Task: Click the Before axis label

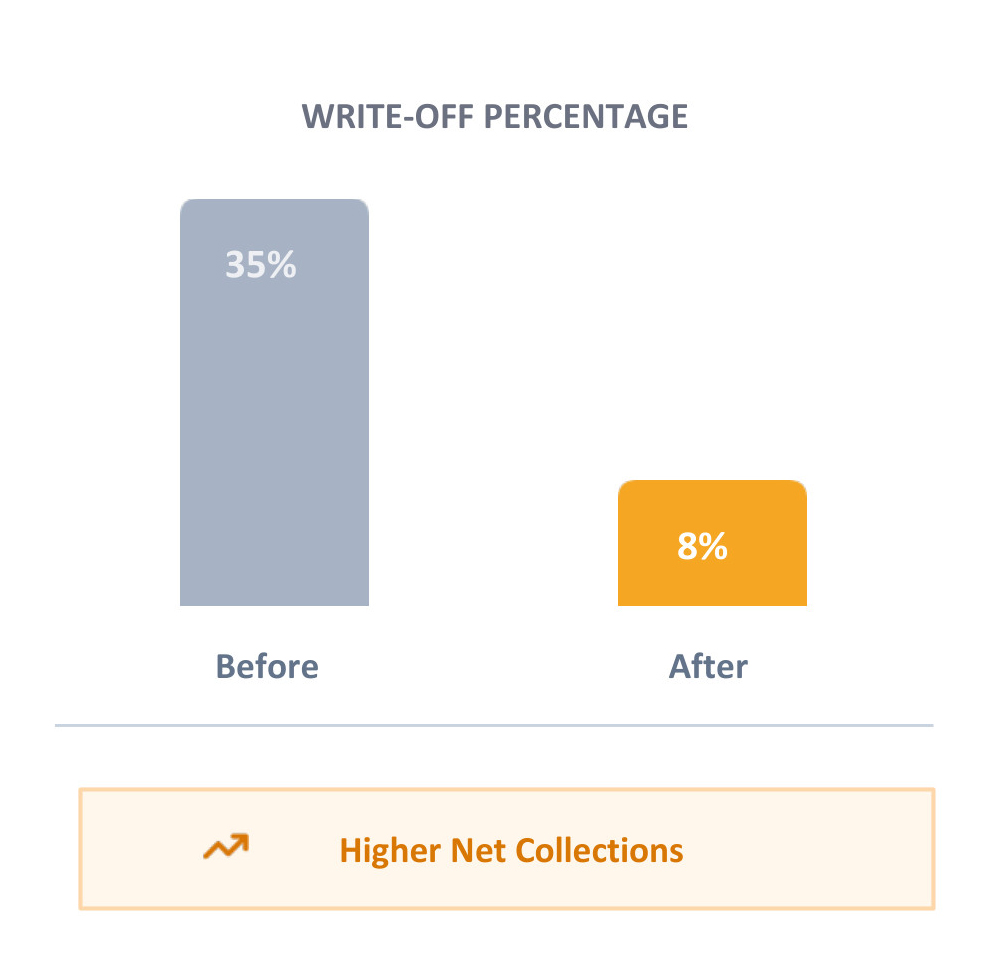Action: (x=267, y=666)
